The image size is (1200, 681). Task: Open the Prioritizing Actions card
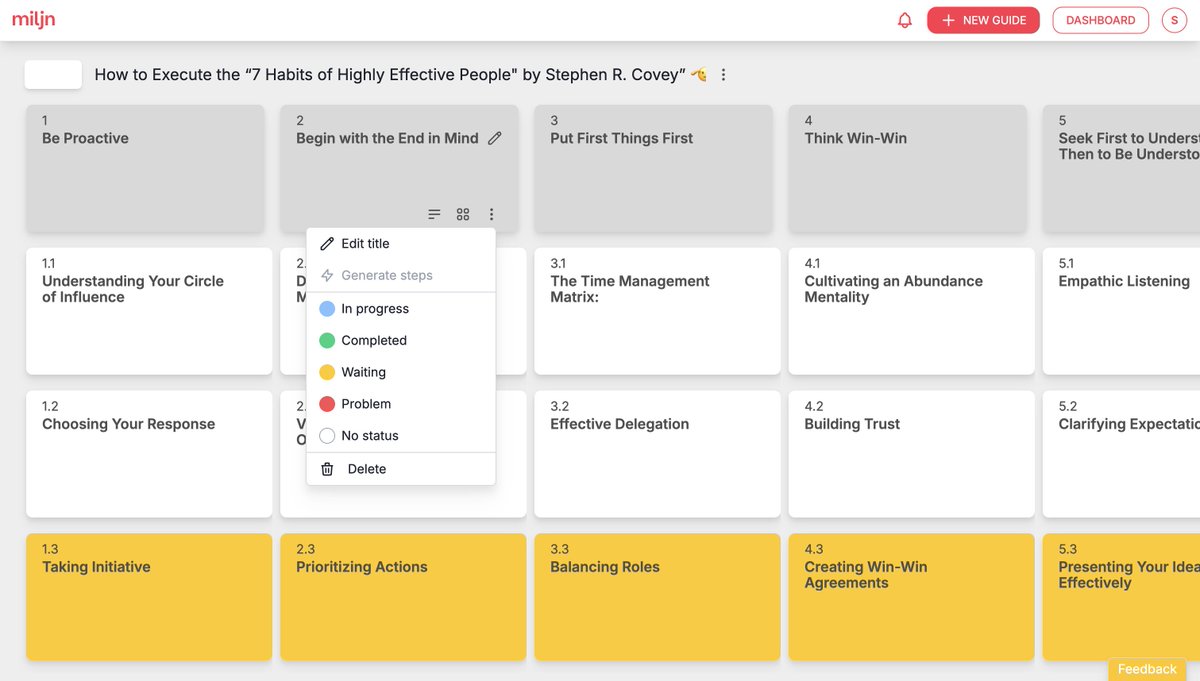(403, 597)
